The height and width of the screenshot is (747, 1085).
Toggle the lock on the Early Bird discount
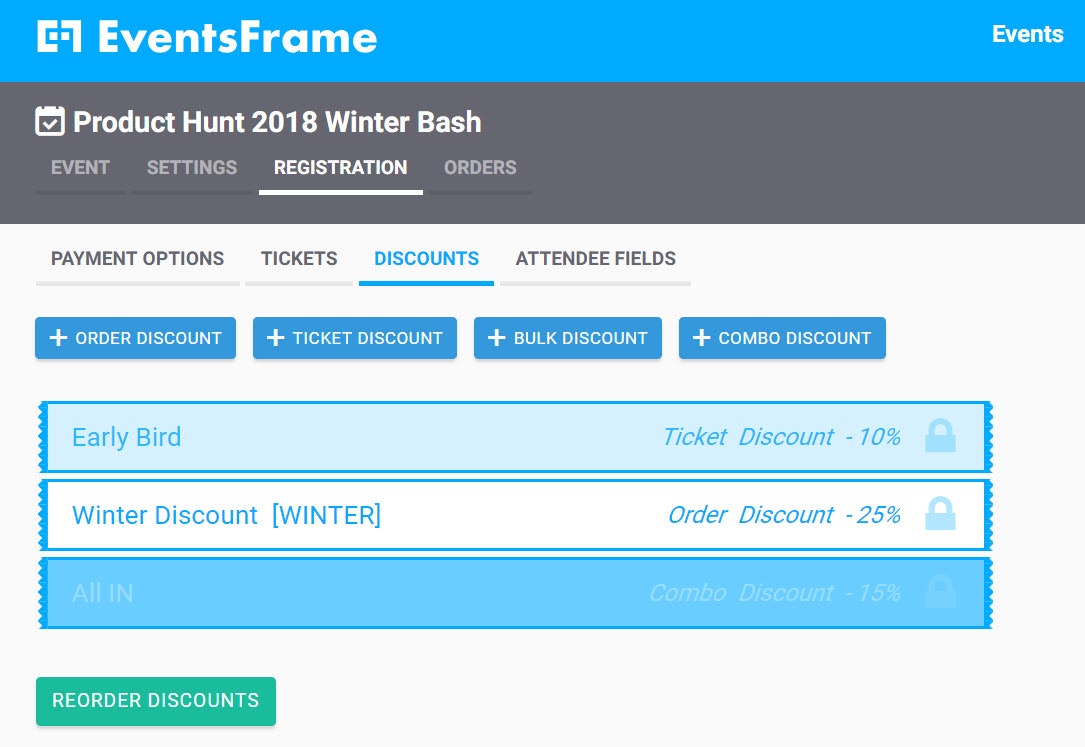click(940, 436)
